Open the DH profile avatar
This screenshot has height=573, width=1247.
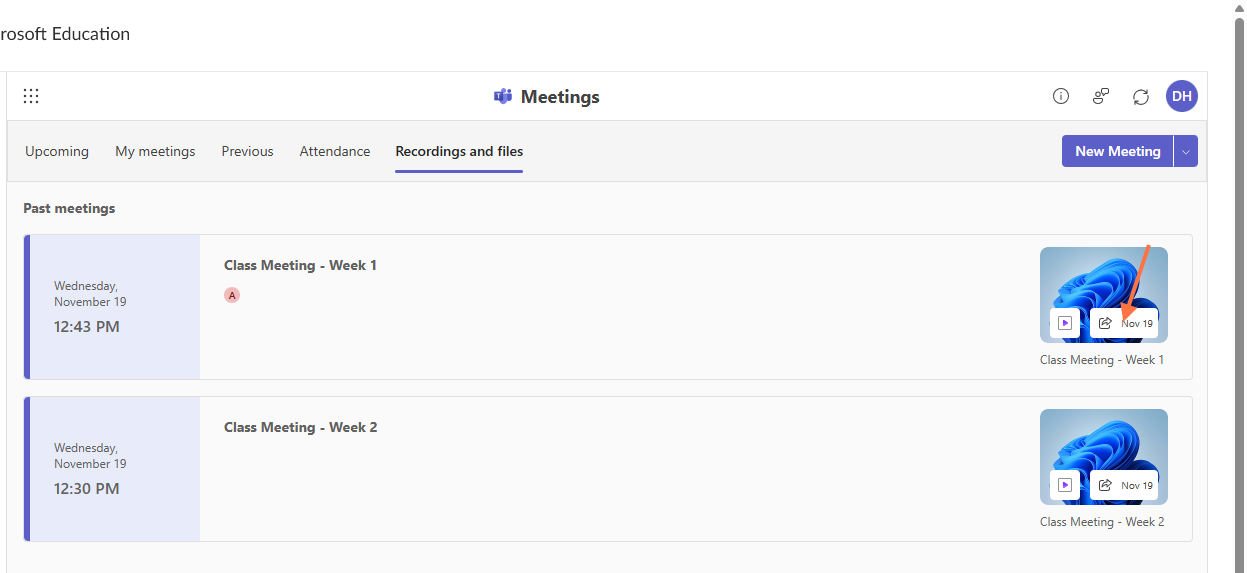coord(1182,96)
